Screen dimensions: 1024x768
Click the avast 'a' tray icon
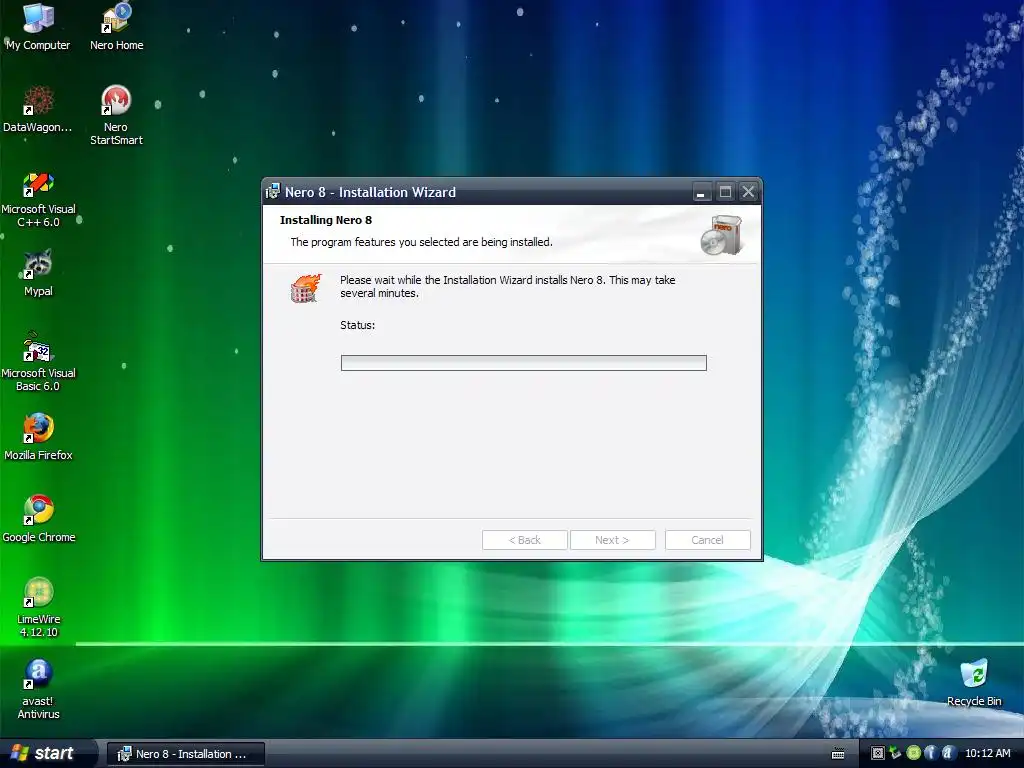coord(948,753)
